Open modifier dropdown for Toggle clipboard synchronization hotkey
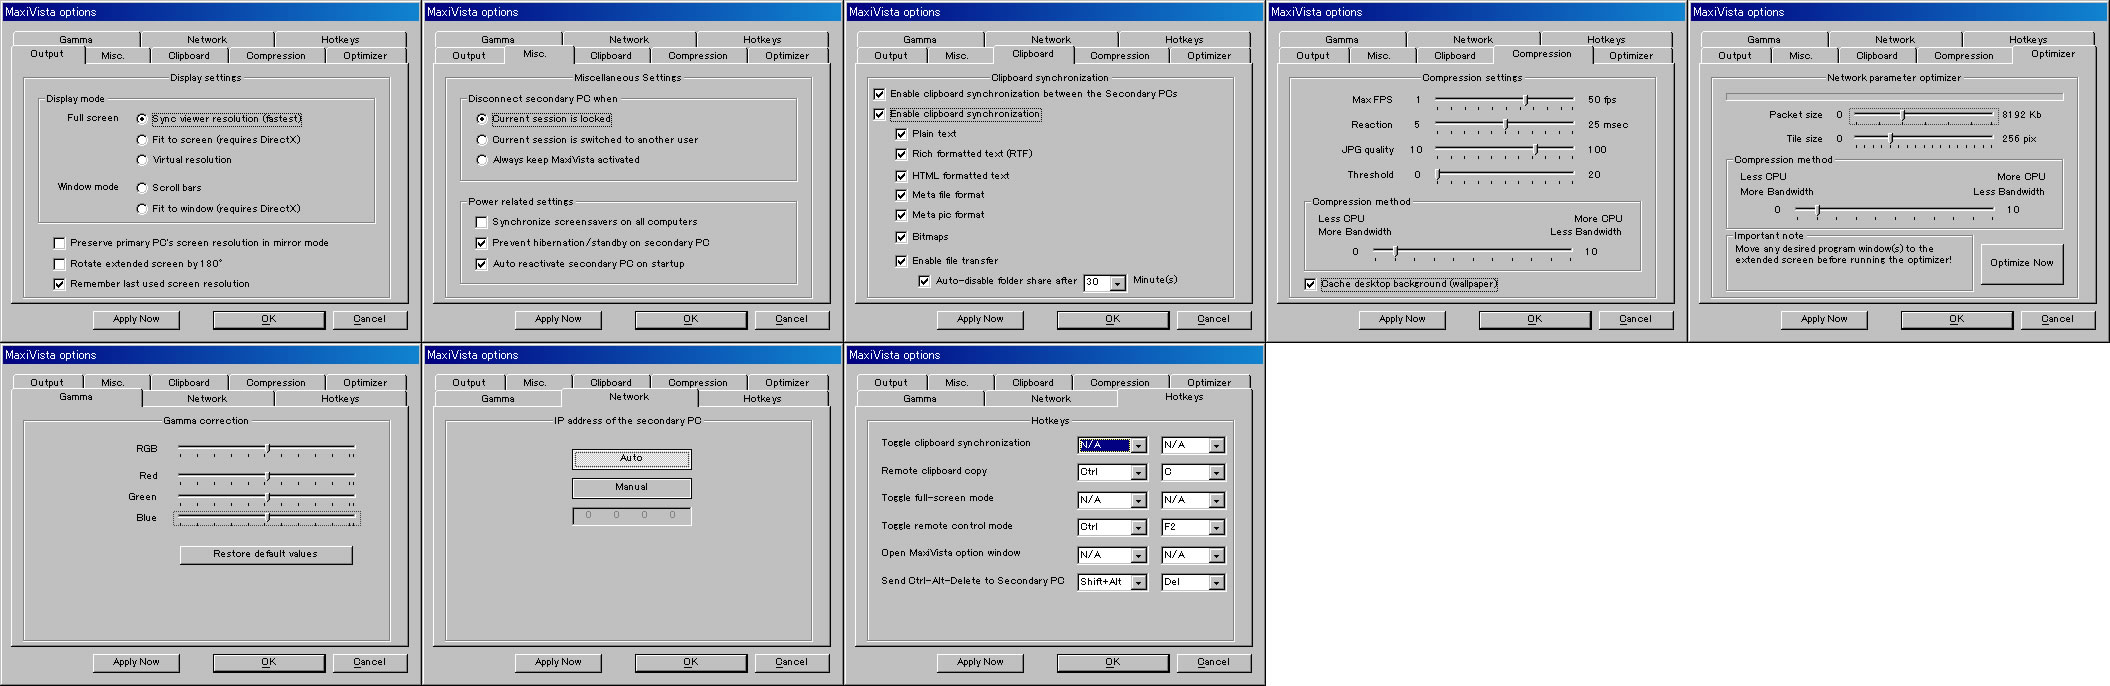Viewport: 2110px width, 686px height. (x=1138, y=446)
